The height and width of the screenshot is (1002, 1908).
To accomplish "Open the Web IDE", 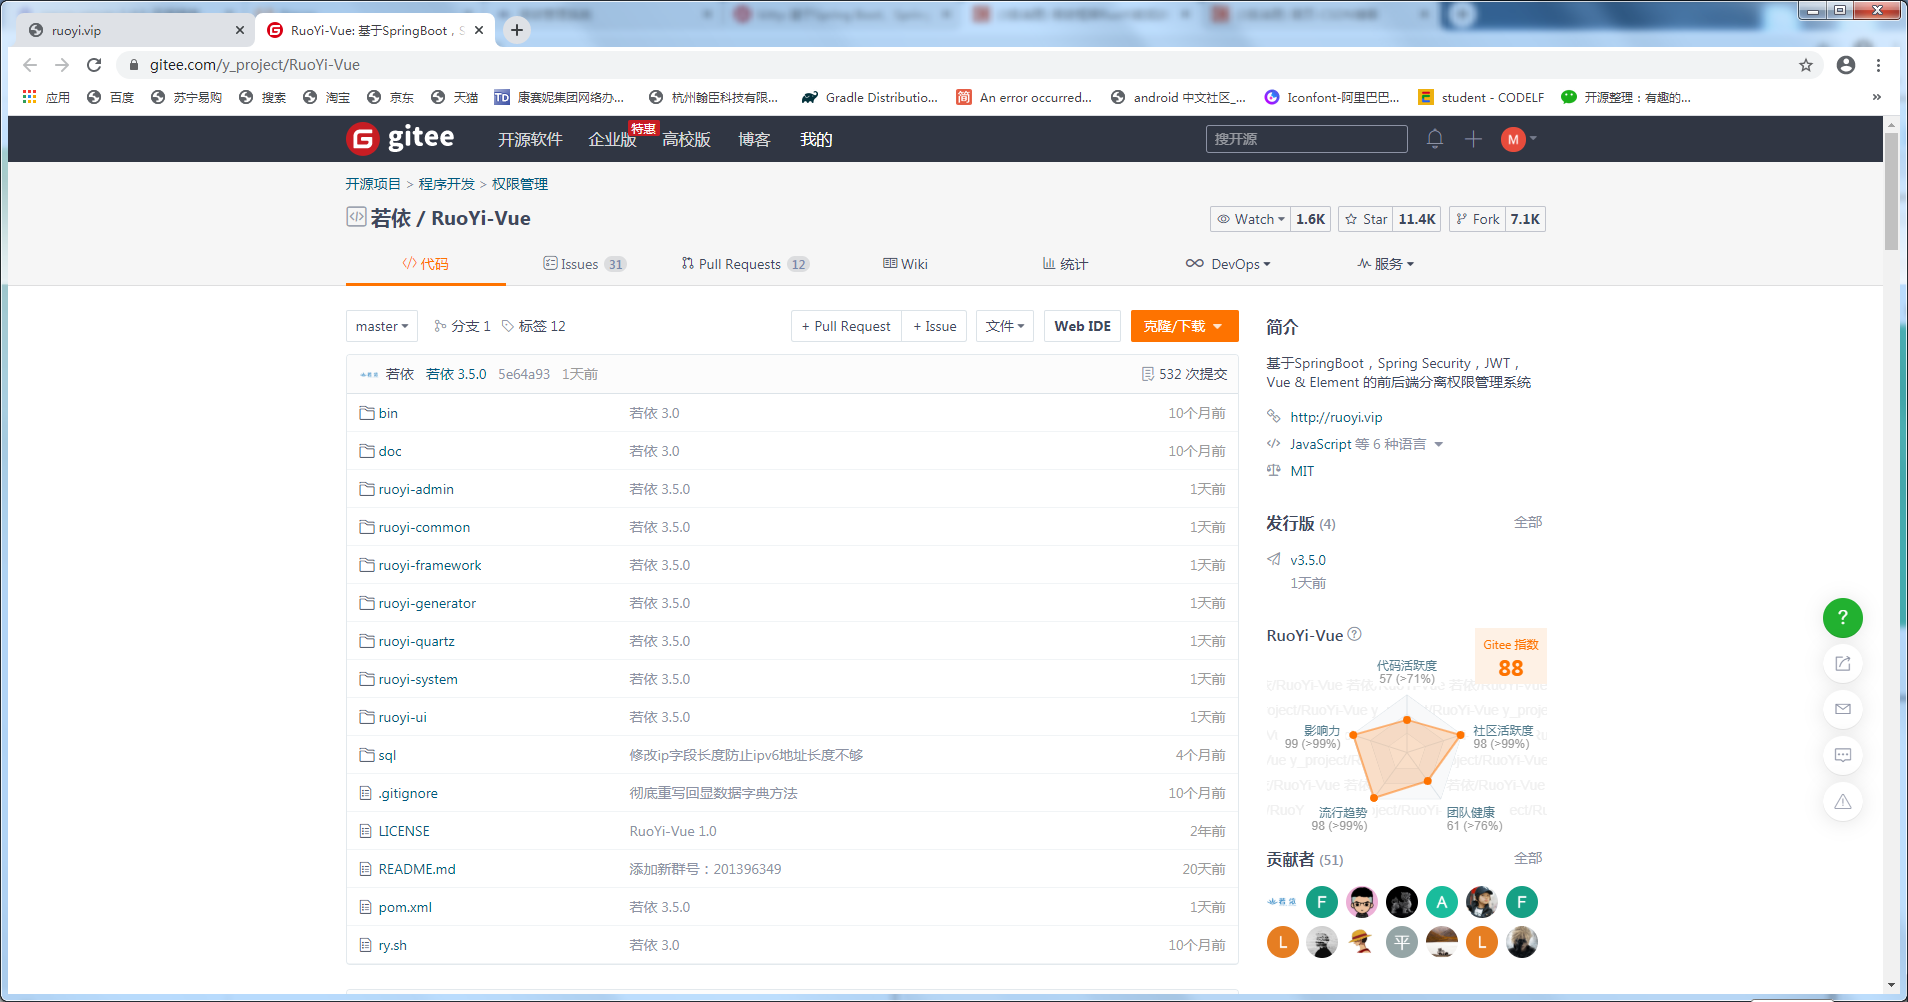I will [1082, 325].
